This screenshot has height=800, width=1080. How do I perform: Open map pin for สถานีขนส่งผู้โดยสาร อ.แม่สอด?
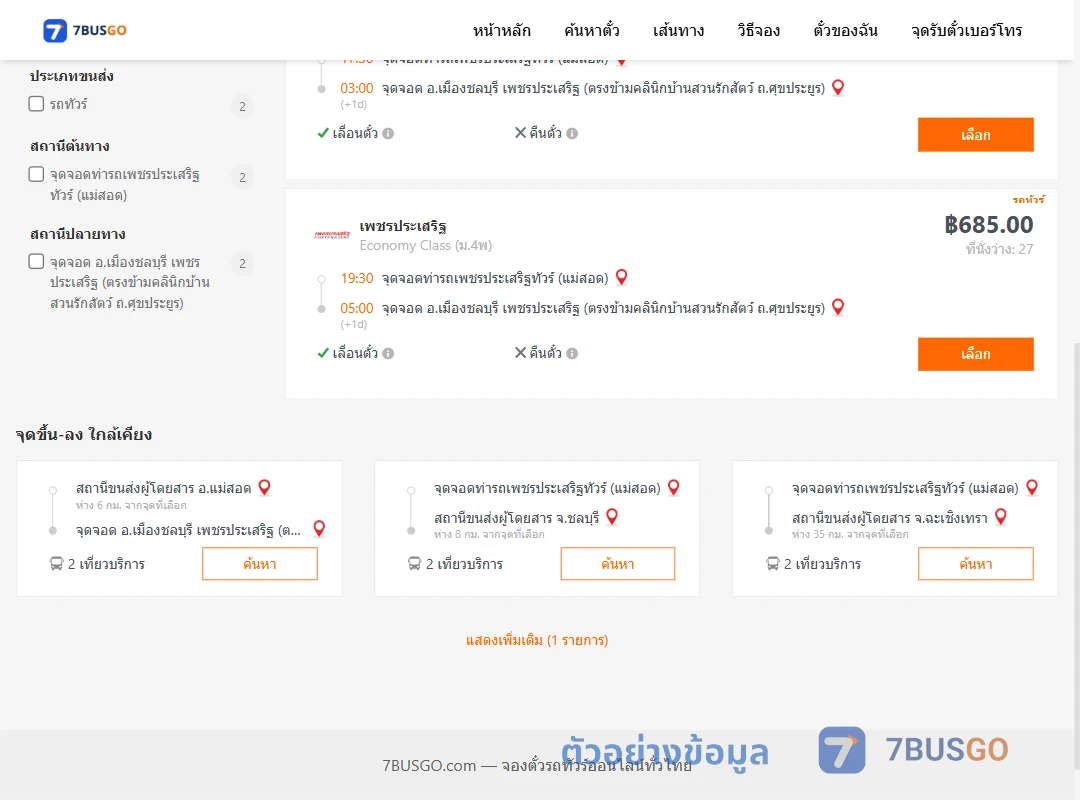click(264, 487)
